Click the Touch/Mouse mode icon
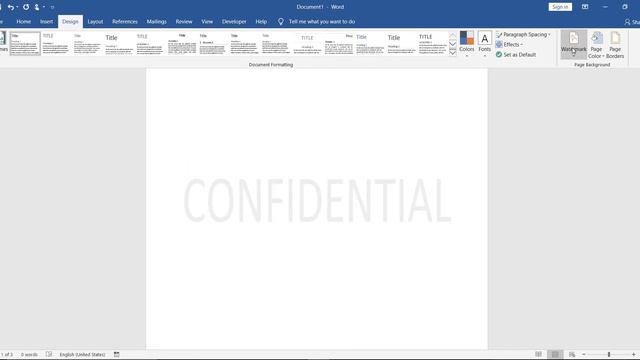This screenshot has width=640, height=360. [37, 7]
